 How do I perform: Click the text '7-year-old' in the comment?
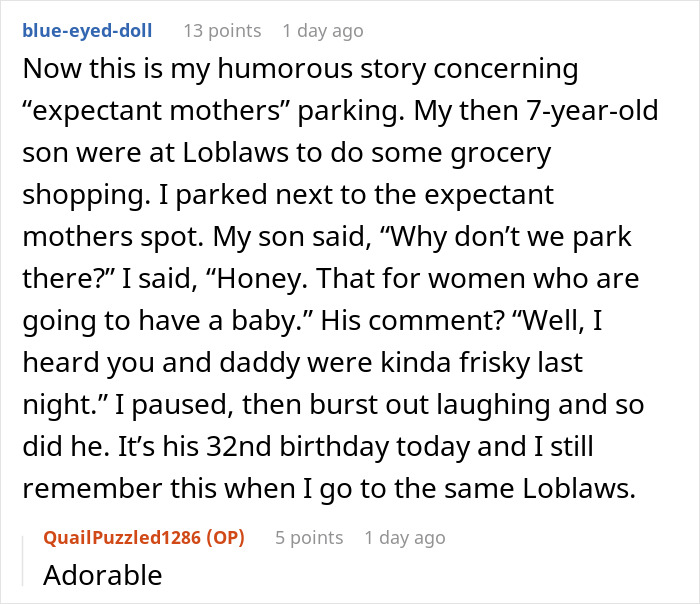point(592,111)
